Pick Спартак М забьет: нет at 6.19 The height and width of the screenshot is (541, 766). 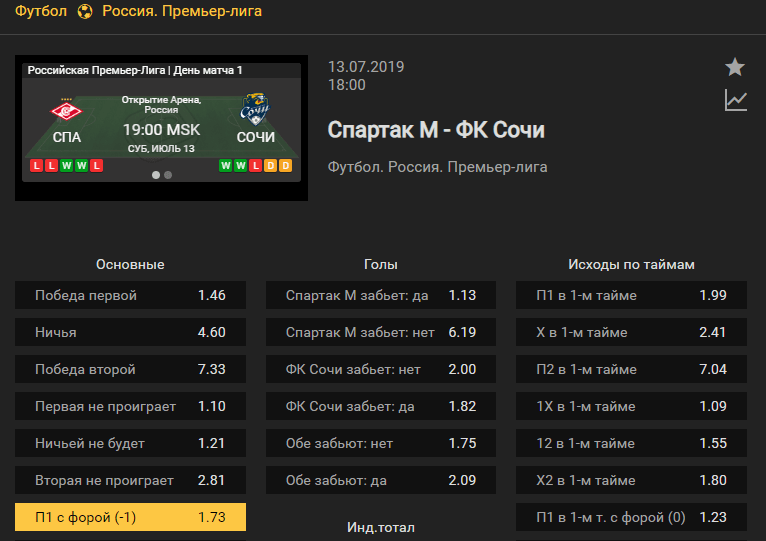pos(381,332)
